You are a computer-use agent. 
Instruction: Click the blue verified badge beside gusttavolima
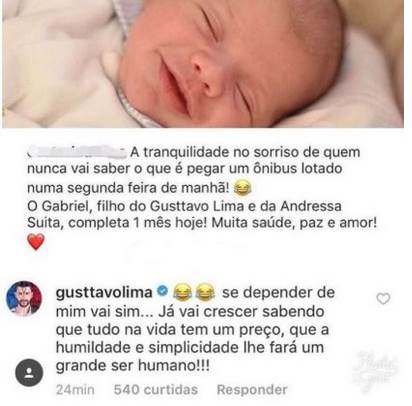pos(162,291)
